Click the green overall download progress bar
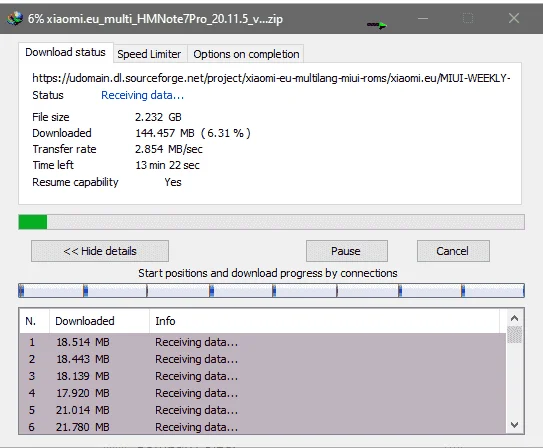Image resolution: width=543 pixels, height=448 pixels. coord(272,222)
